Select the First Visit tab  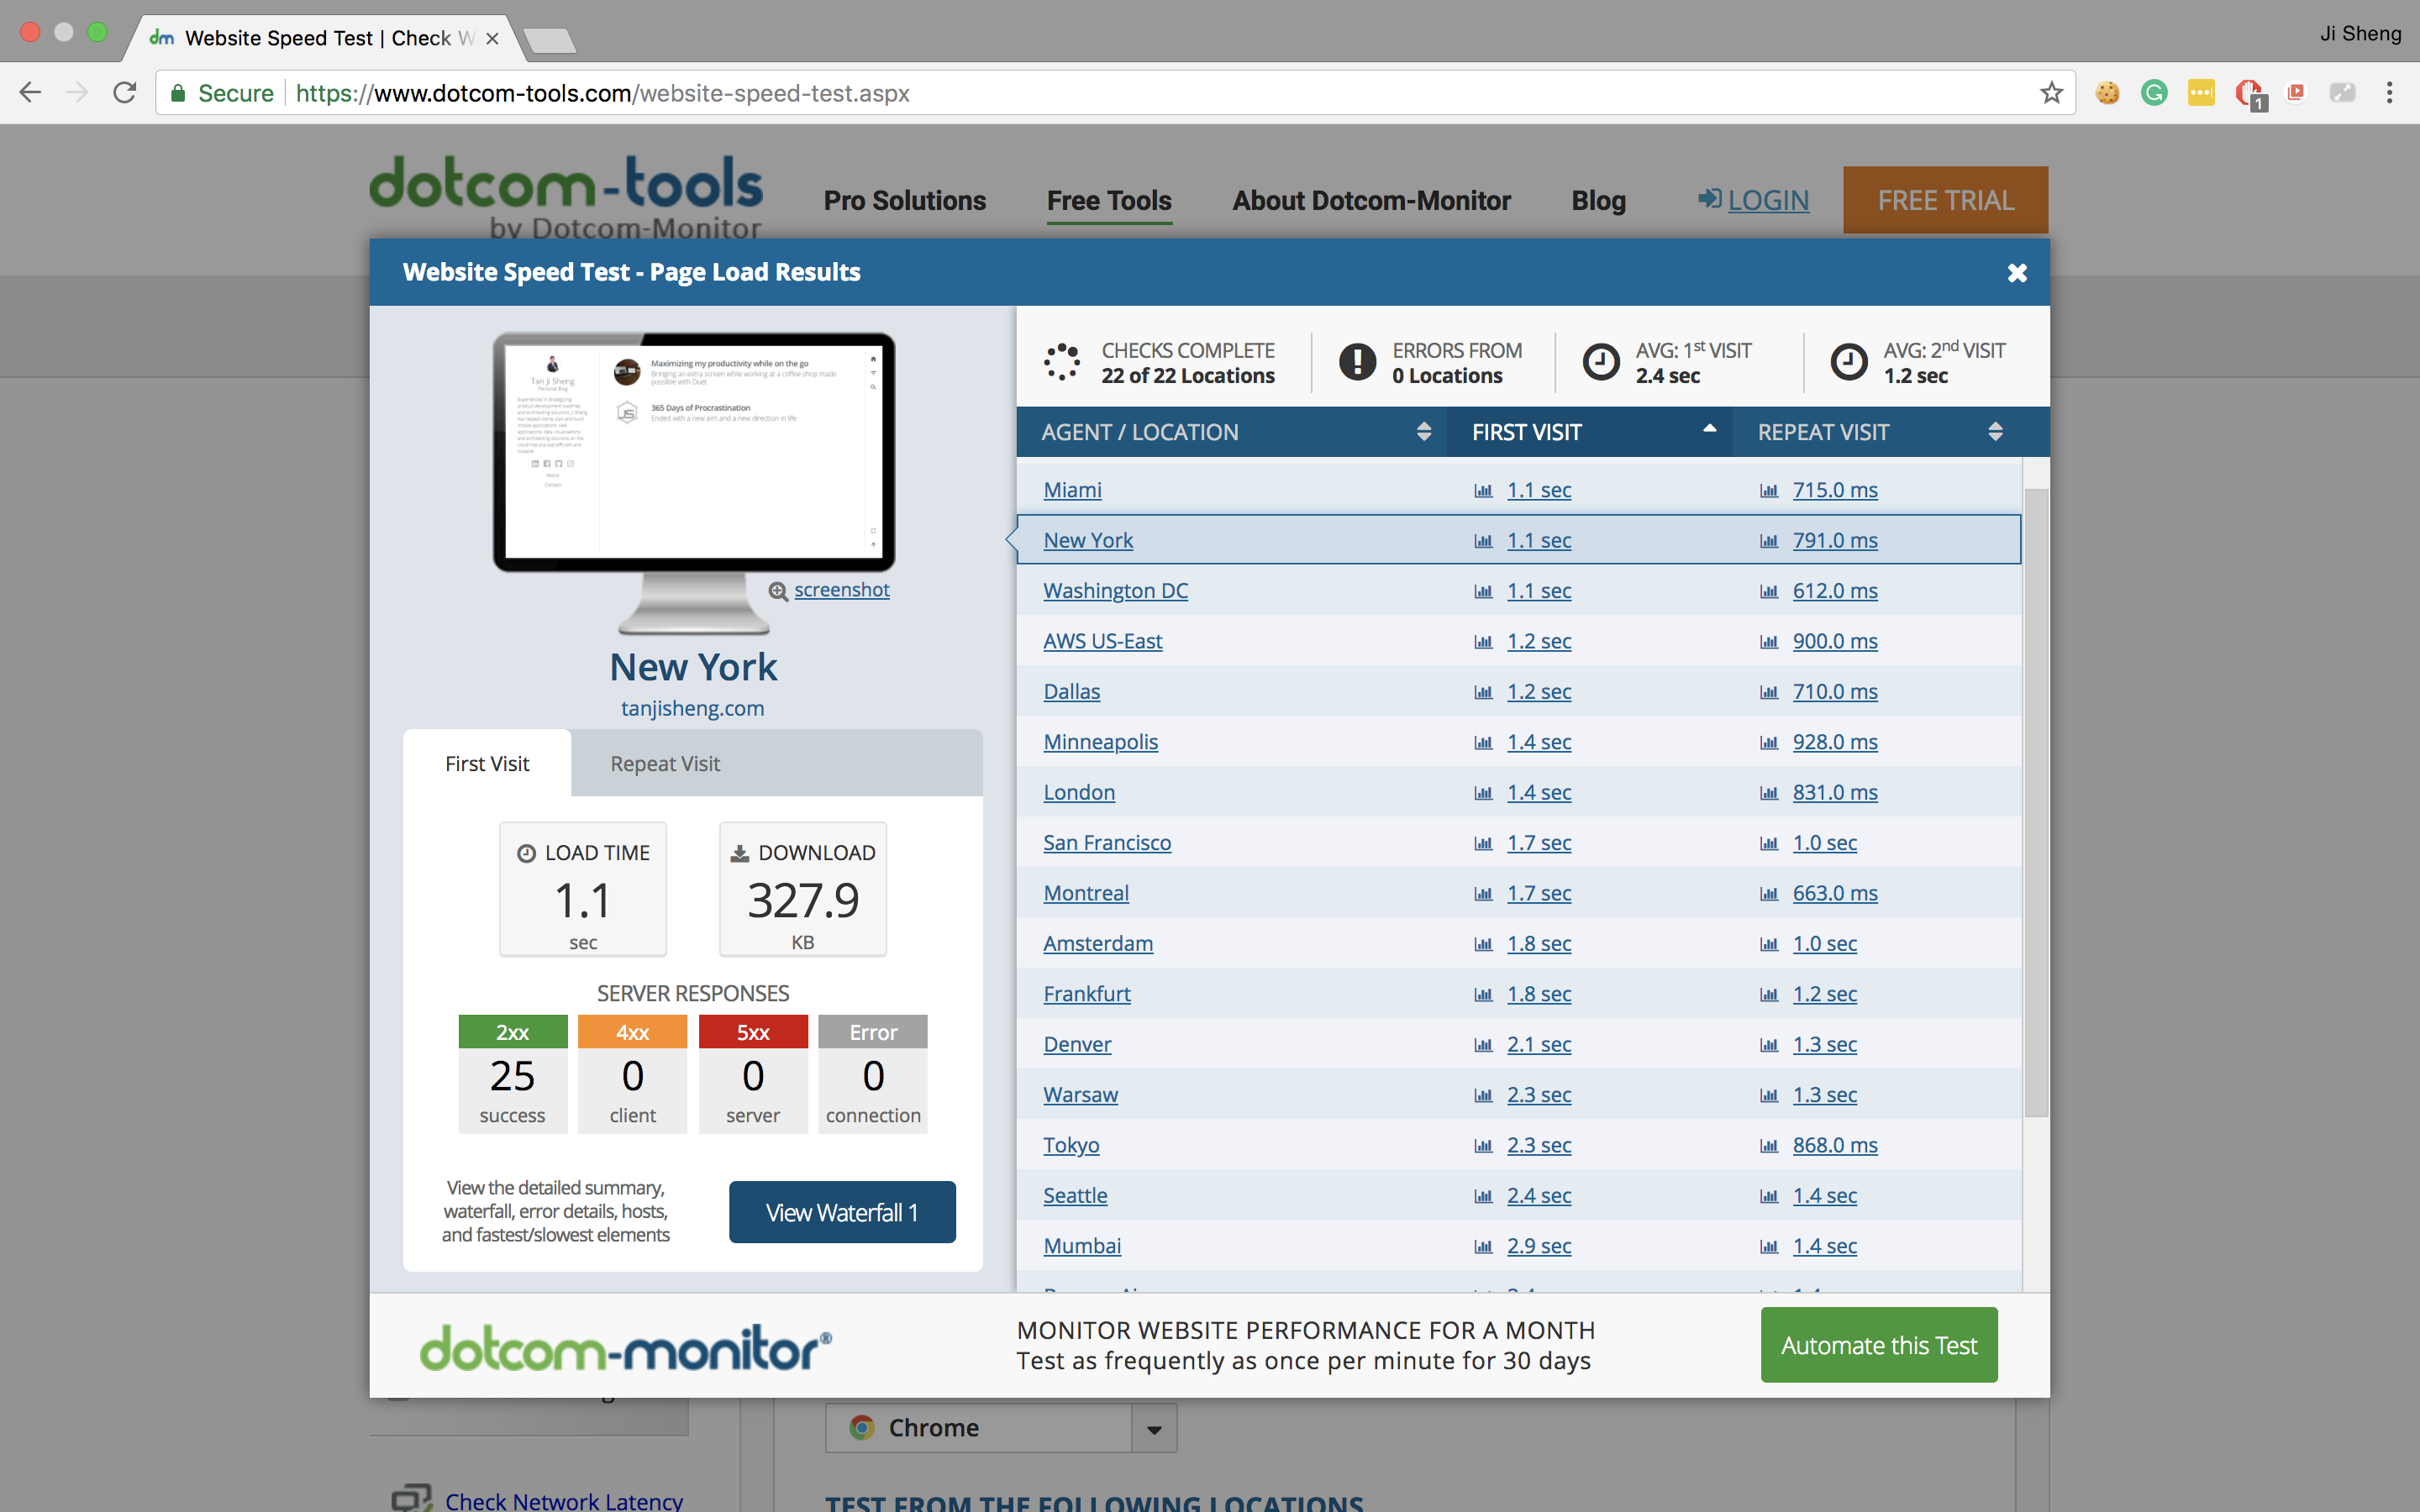coord(487,764)
